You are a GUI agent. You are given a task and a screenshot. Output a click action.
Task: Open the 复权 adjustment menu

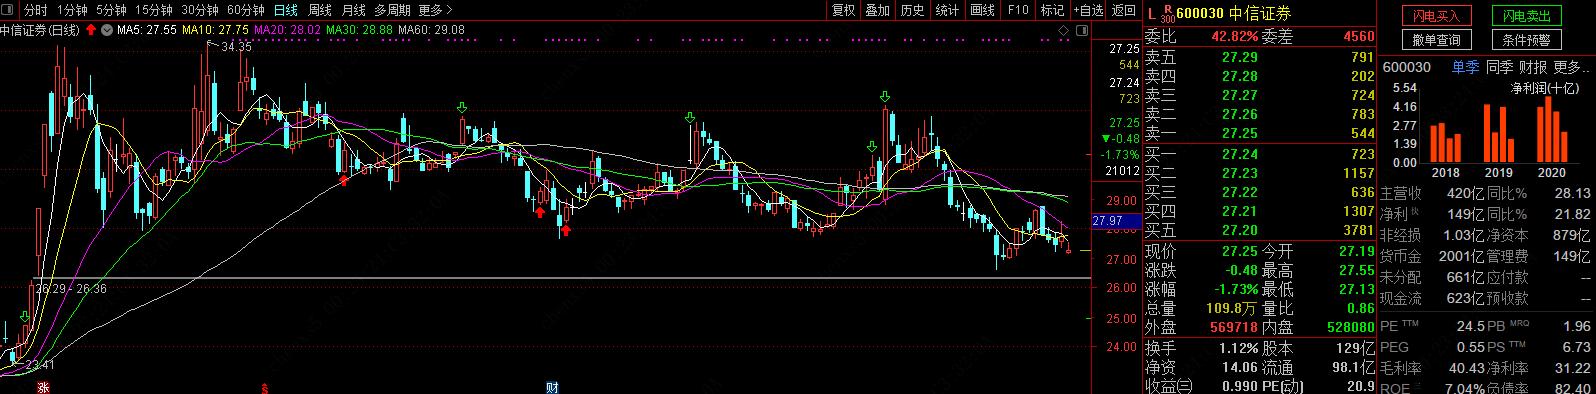(844, 10)
